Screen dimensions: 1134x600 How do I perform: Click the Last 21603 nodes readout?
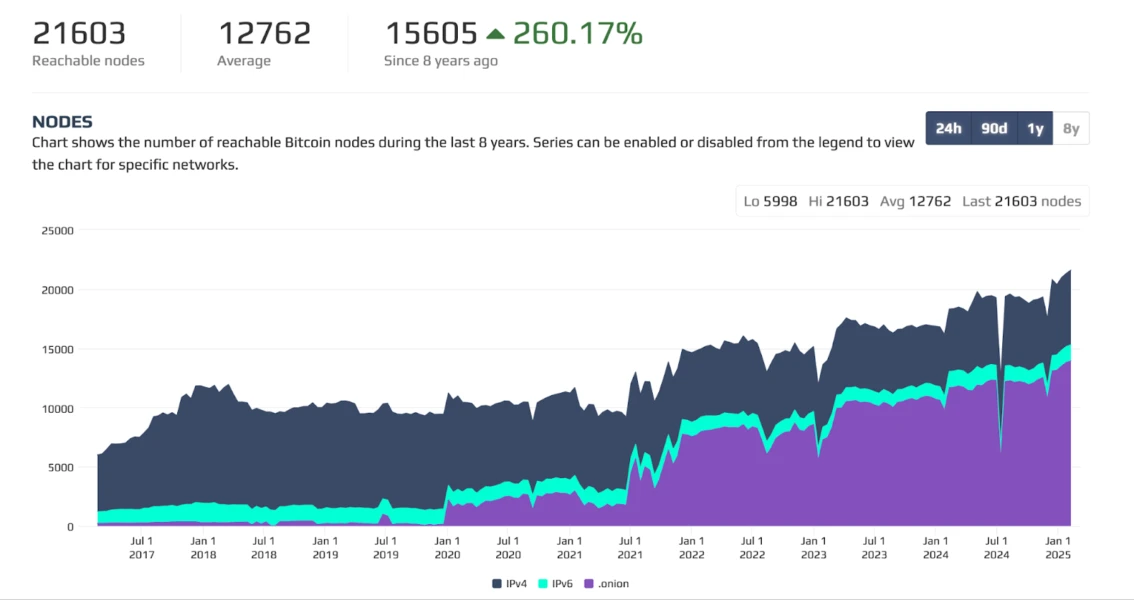click(1021, 201)
